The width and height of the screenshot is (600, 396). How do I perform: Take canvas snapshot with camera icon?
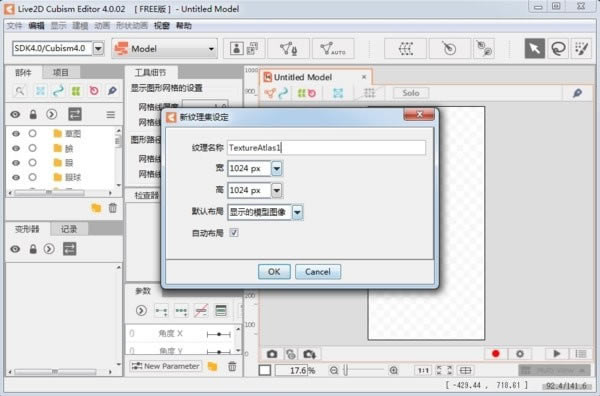272,354
